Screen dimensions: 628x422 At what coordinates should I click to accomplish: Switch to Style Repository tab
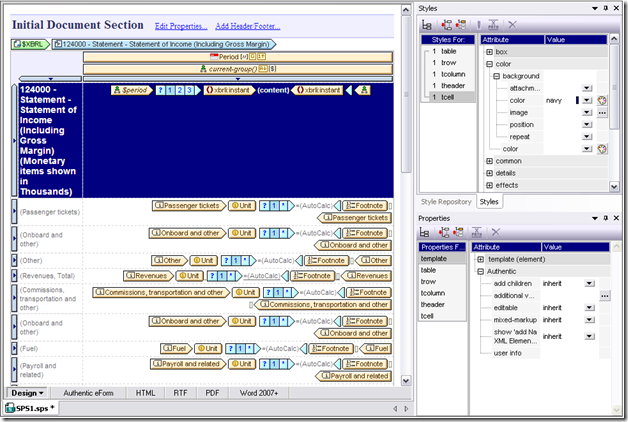coord(446,202)
